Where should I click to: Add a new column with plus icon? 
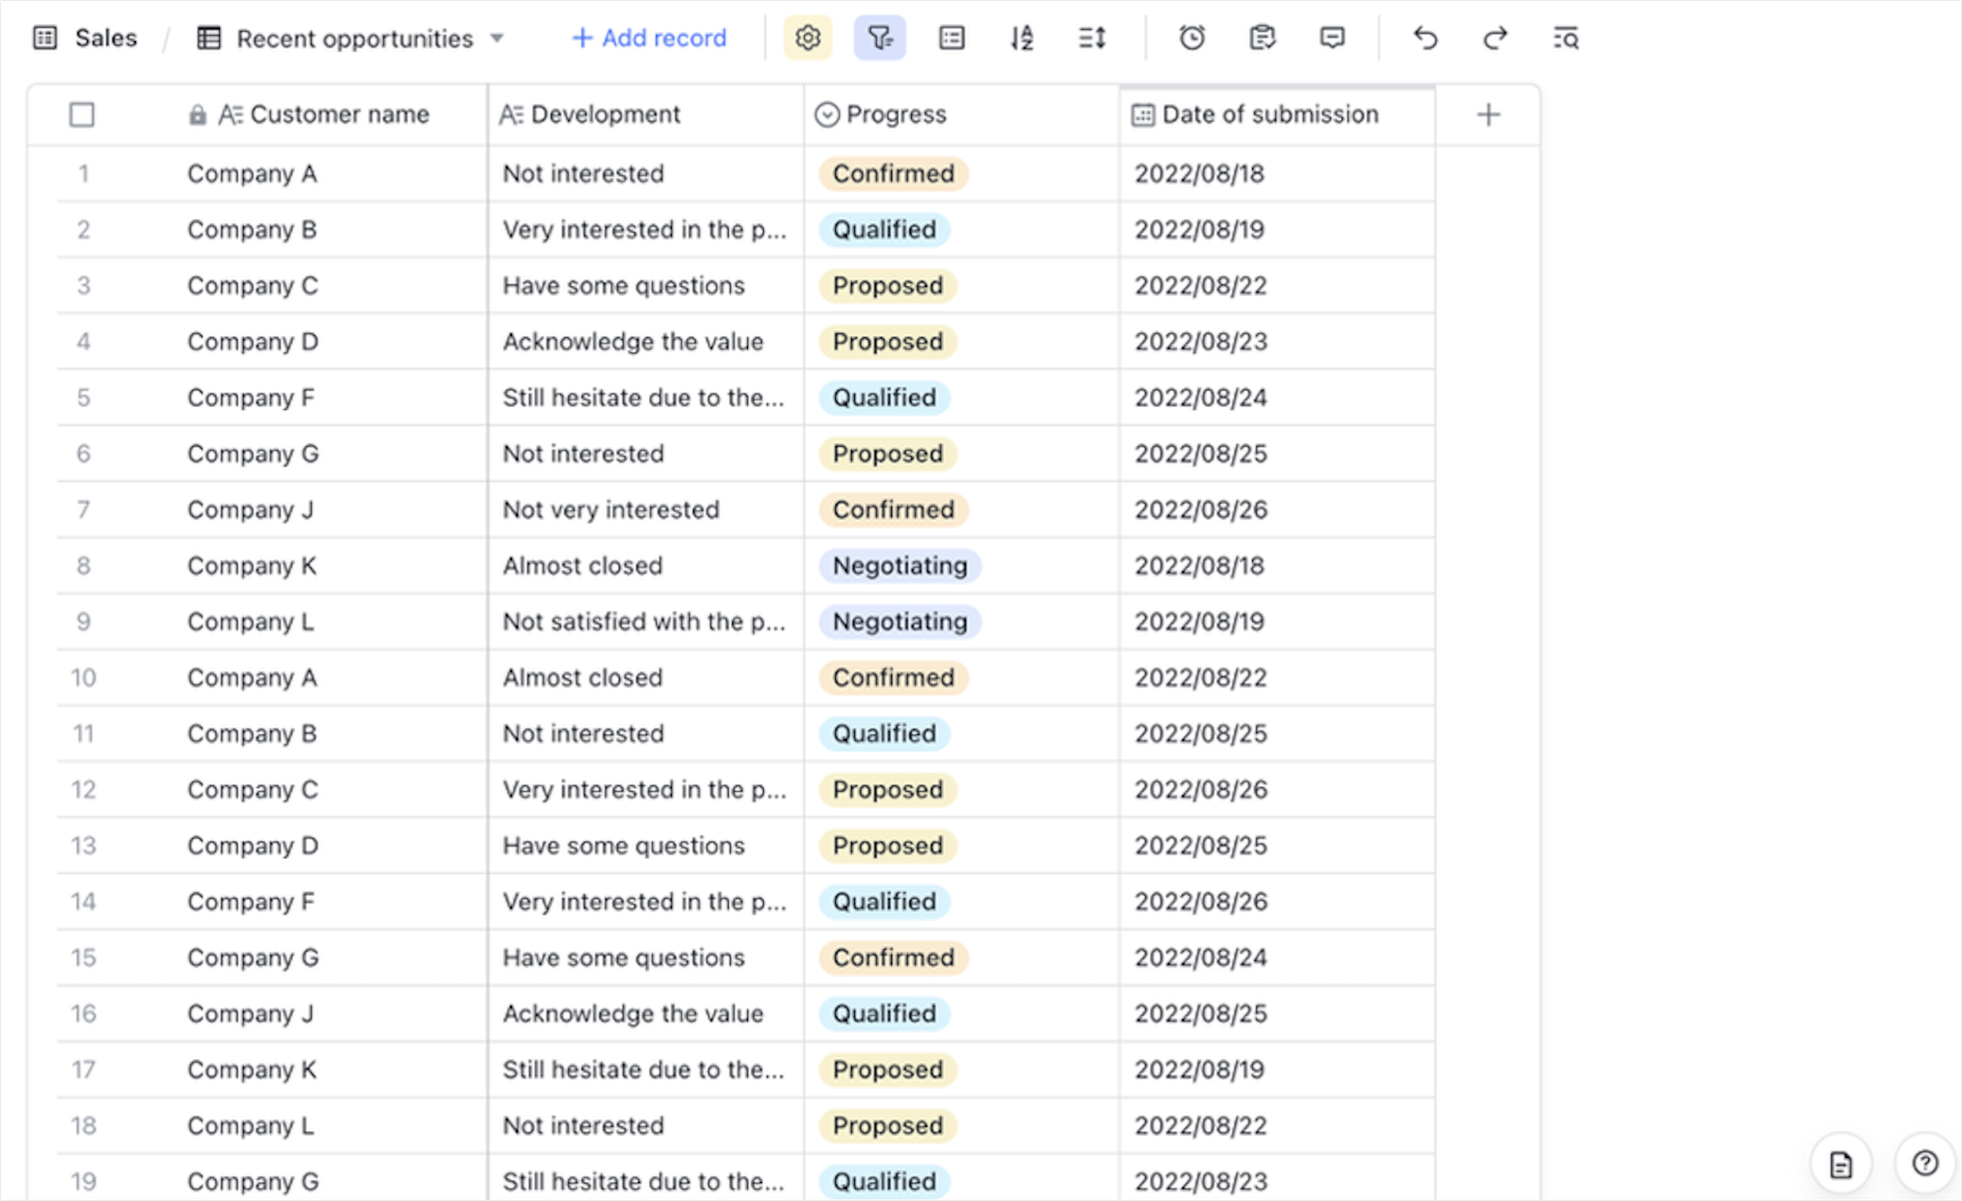pyautogui.click(x=1488, y=115)
